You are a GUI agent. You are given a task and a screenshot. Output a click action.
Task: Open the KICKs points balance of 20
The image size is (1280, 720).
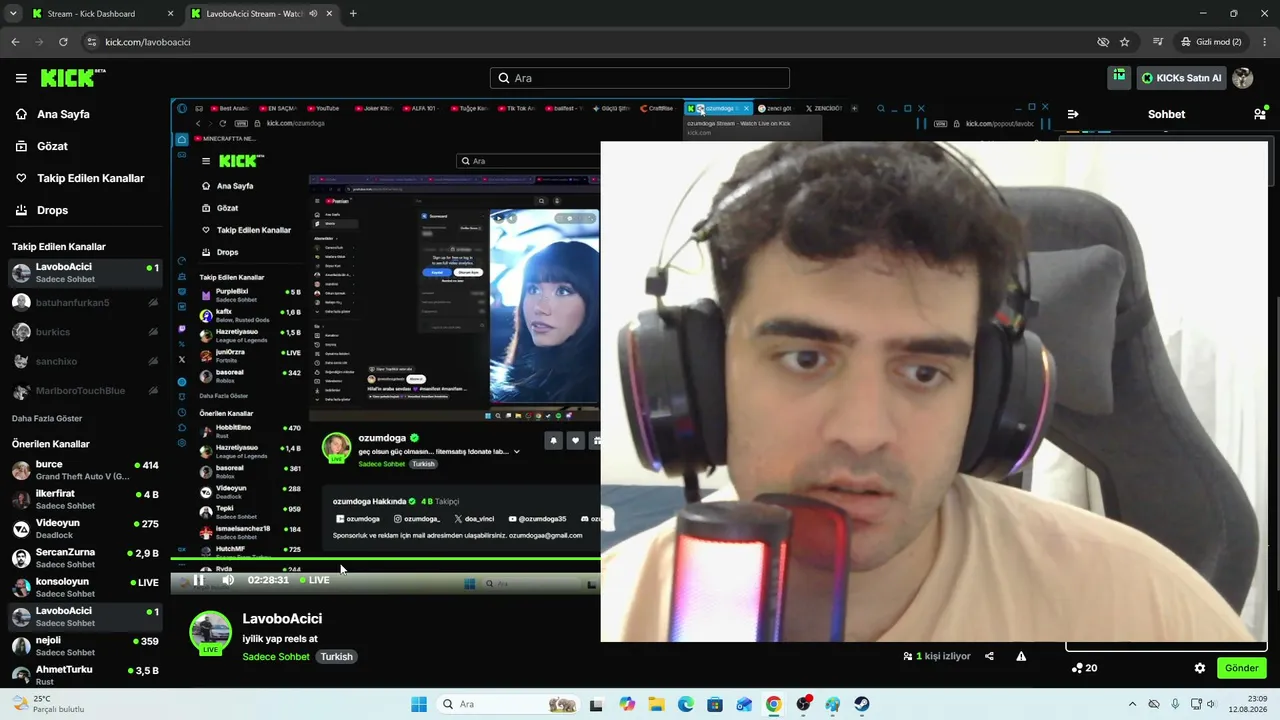[x=1084, y=668]
